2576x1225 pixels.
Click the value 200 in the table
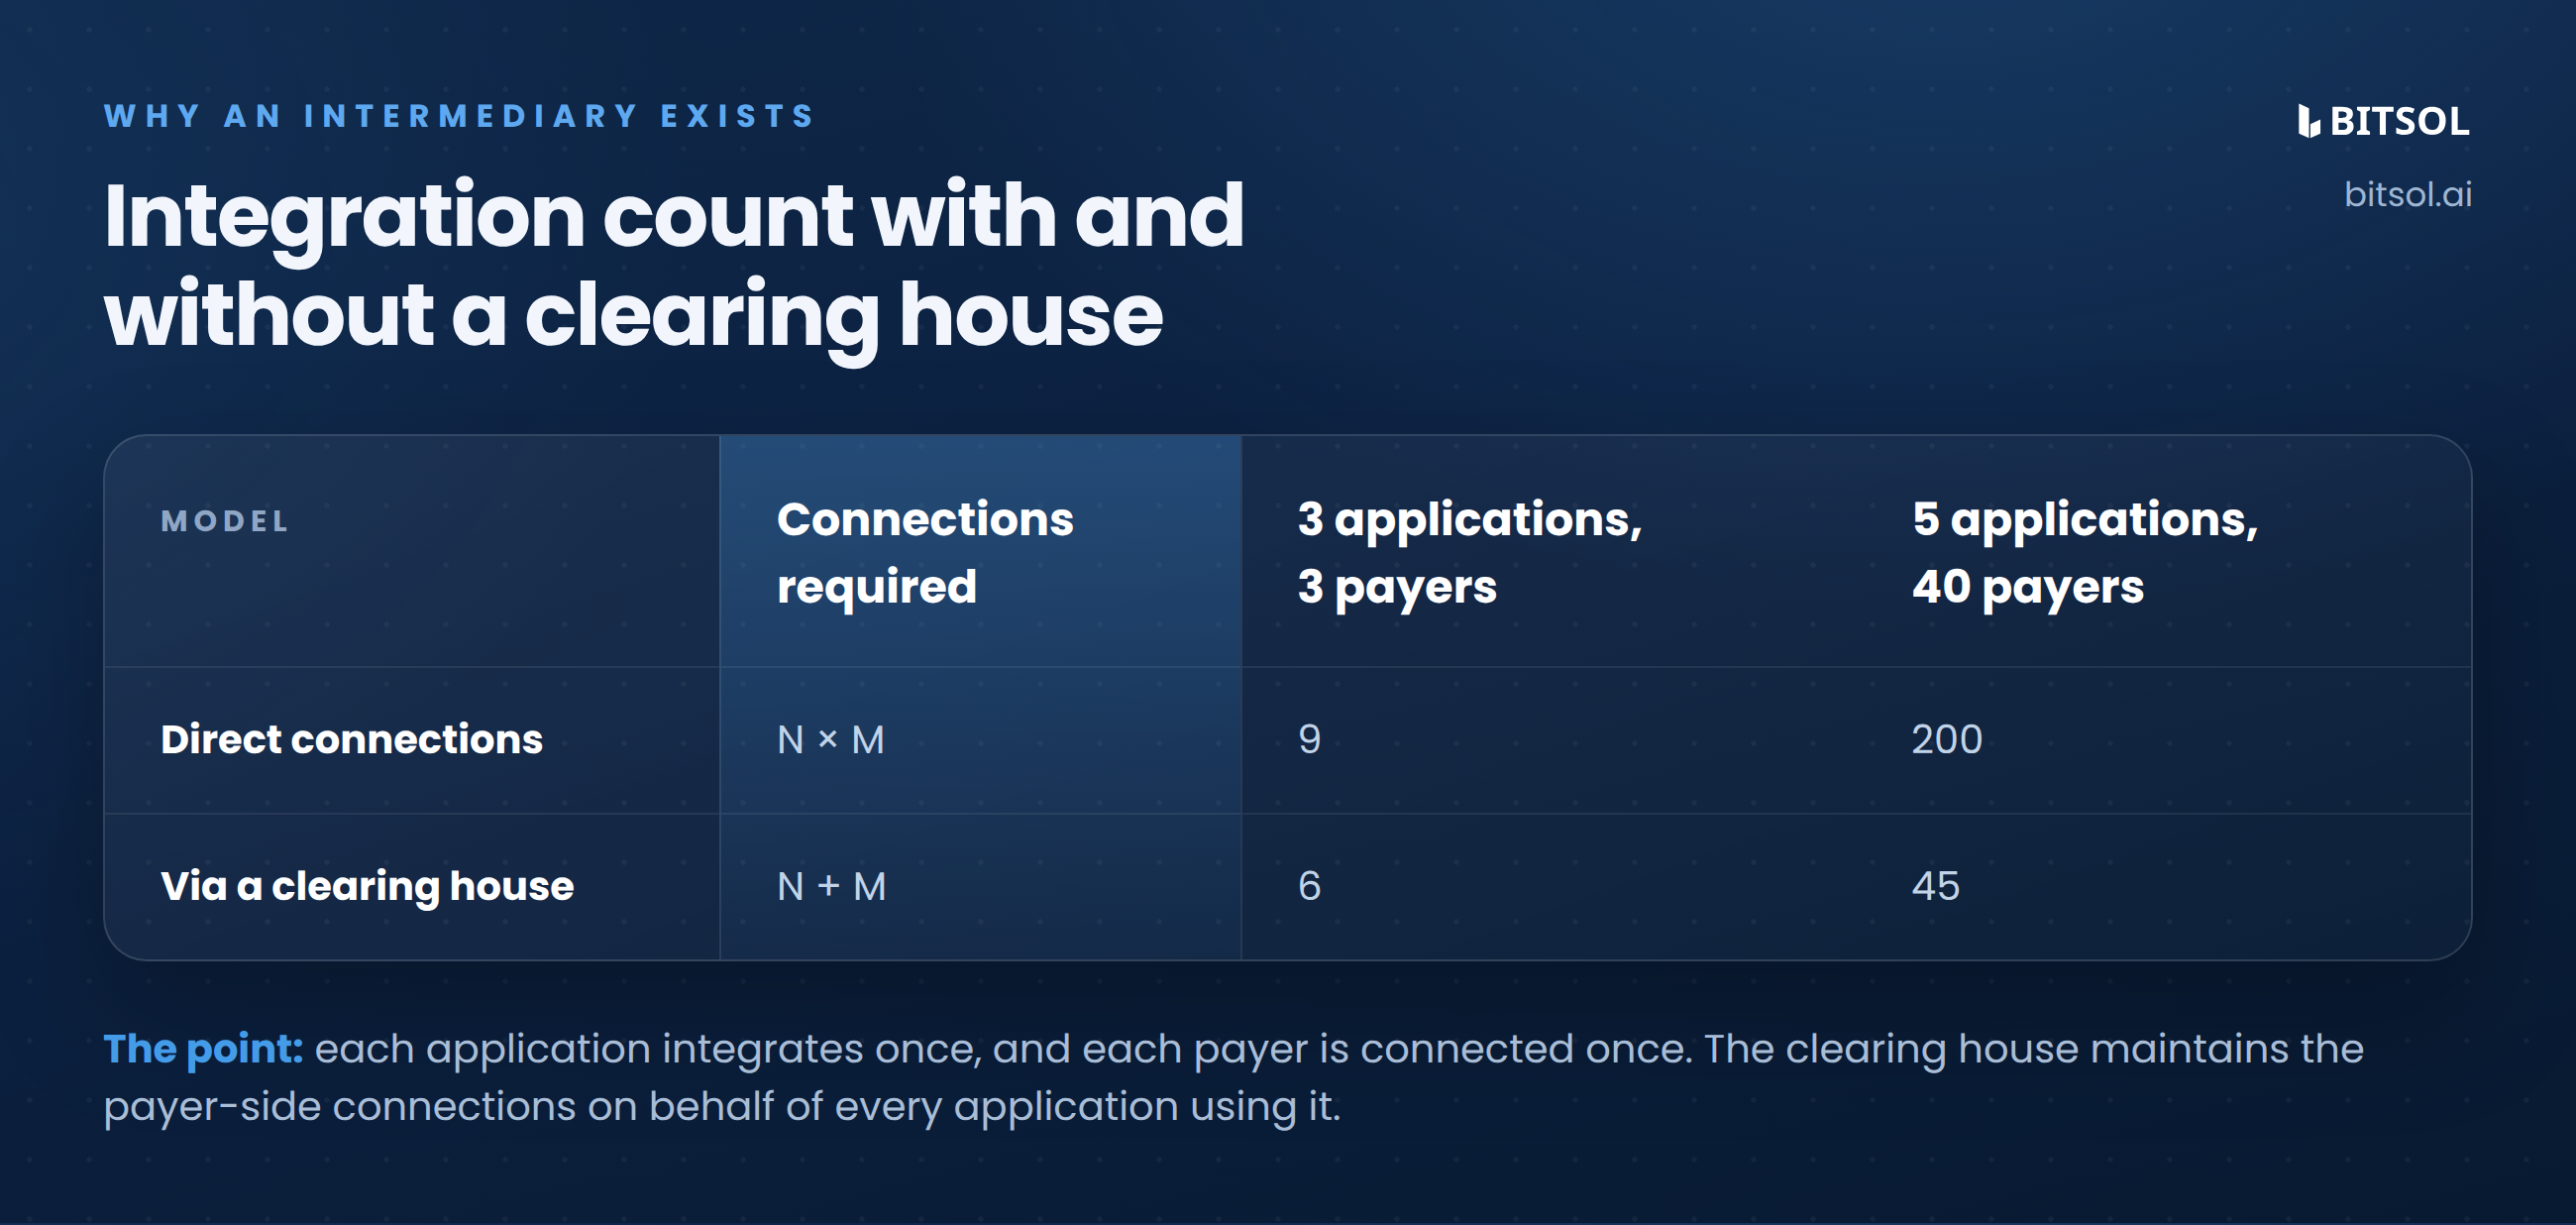(x=1947, y=739)
